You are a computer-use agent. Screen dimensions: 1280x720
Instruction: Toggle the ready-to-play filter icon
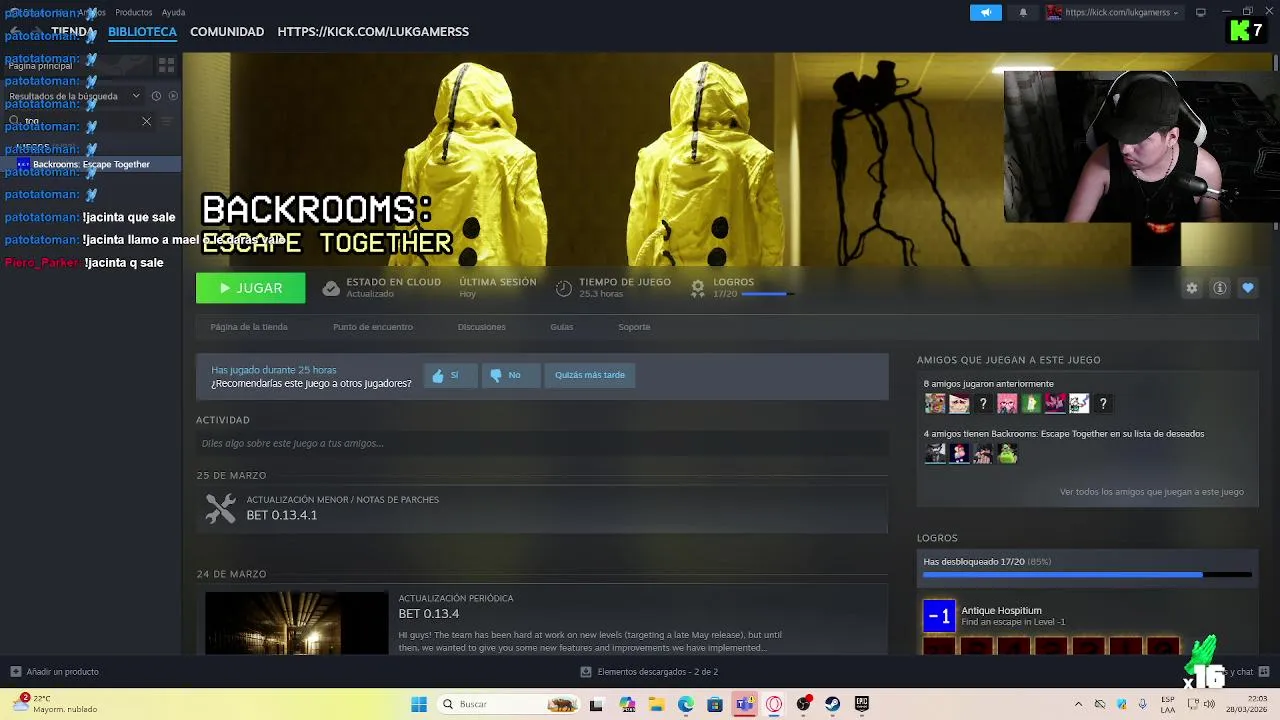tap(173, 96)
